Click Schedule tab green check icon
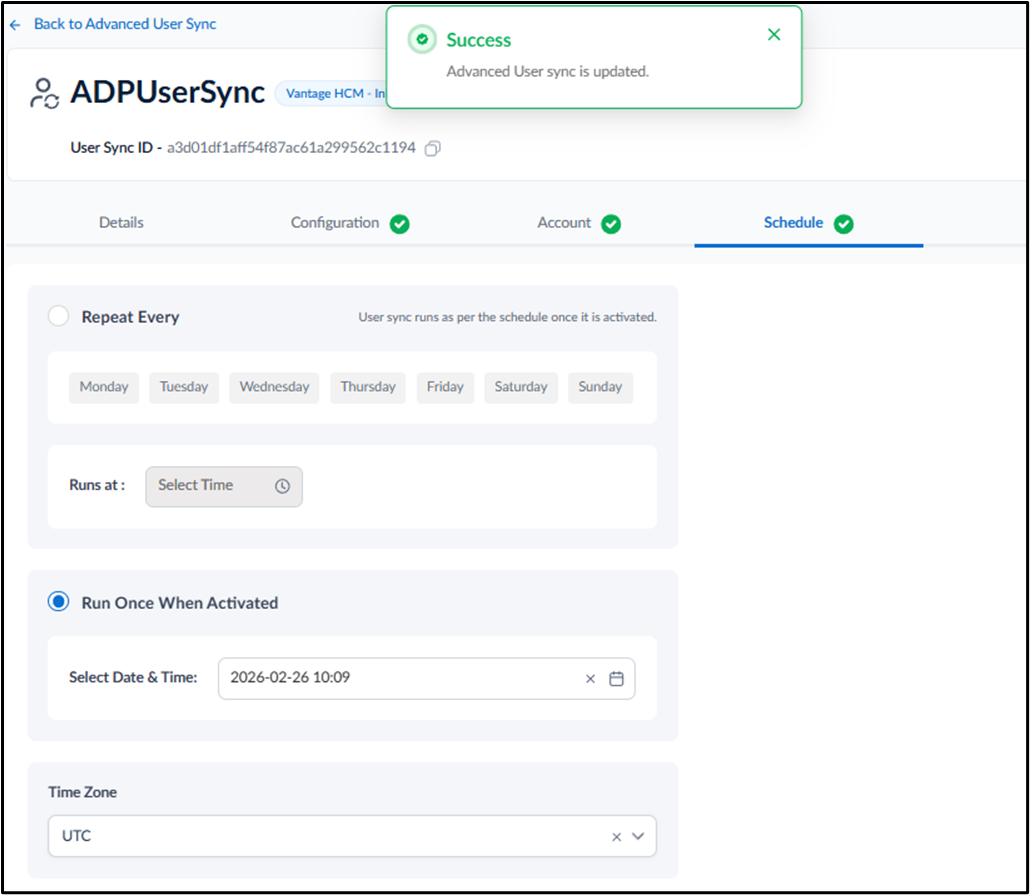This screenshot has height=895, width=1030. pos(843,224)
